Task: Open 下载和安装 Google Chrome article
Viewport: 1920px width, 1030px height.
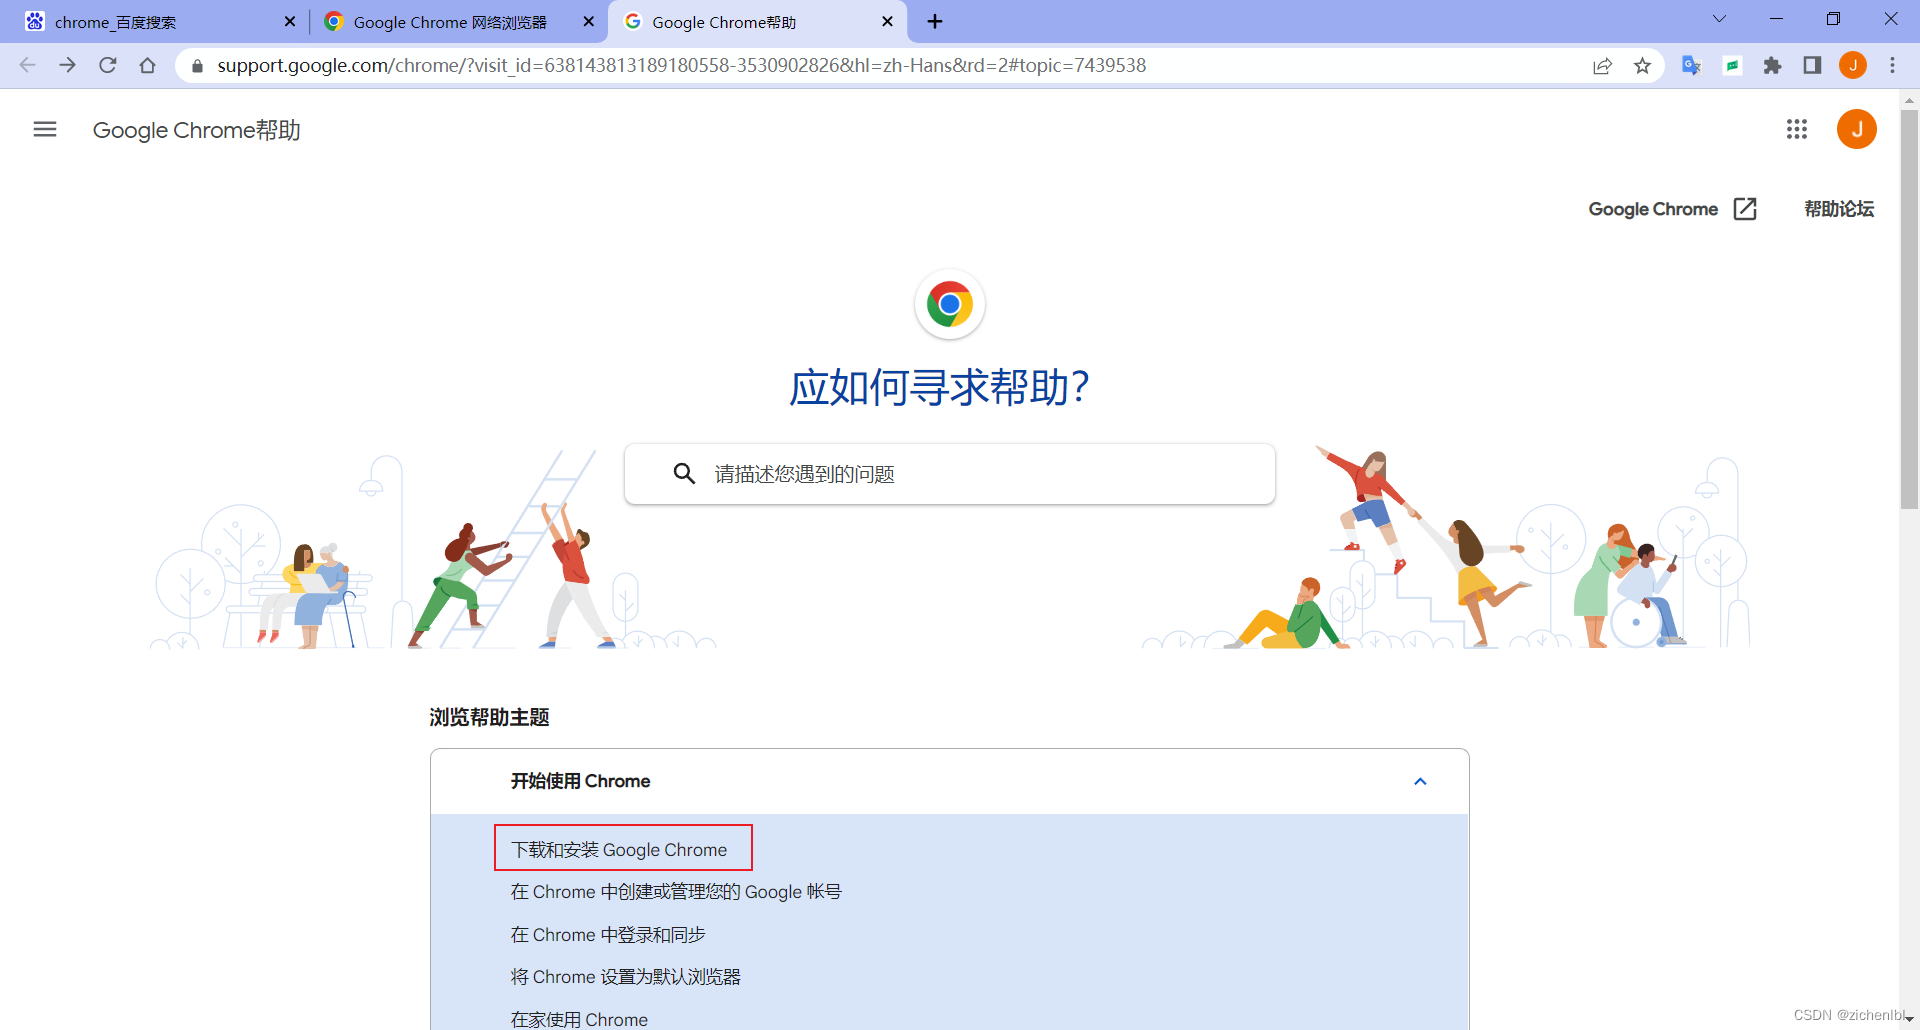Action: [x=619, y=850]
